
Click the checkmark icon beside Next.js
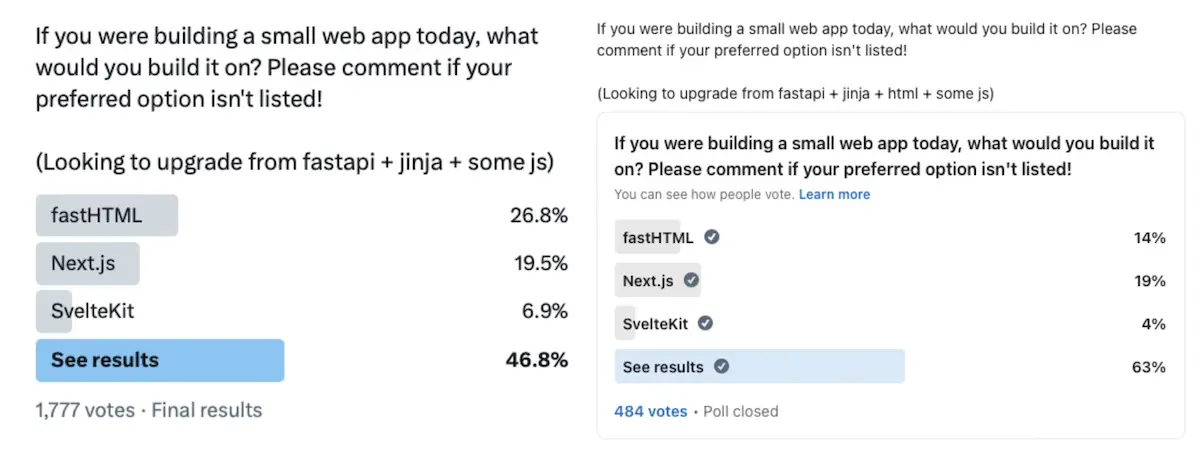[x=691, y=280]
